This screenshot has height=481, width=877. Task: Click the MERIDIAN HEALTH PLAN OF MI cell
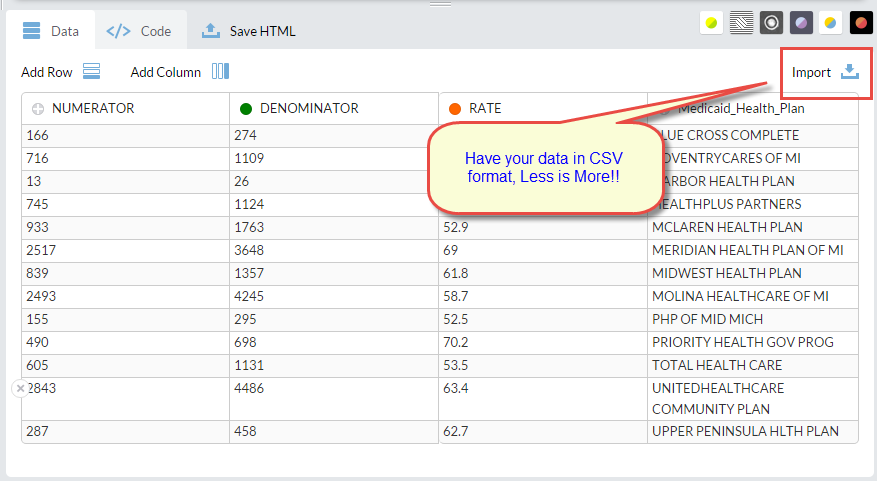point(753,251)
